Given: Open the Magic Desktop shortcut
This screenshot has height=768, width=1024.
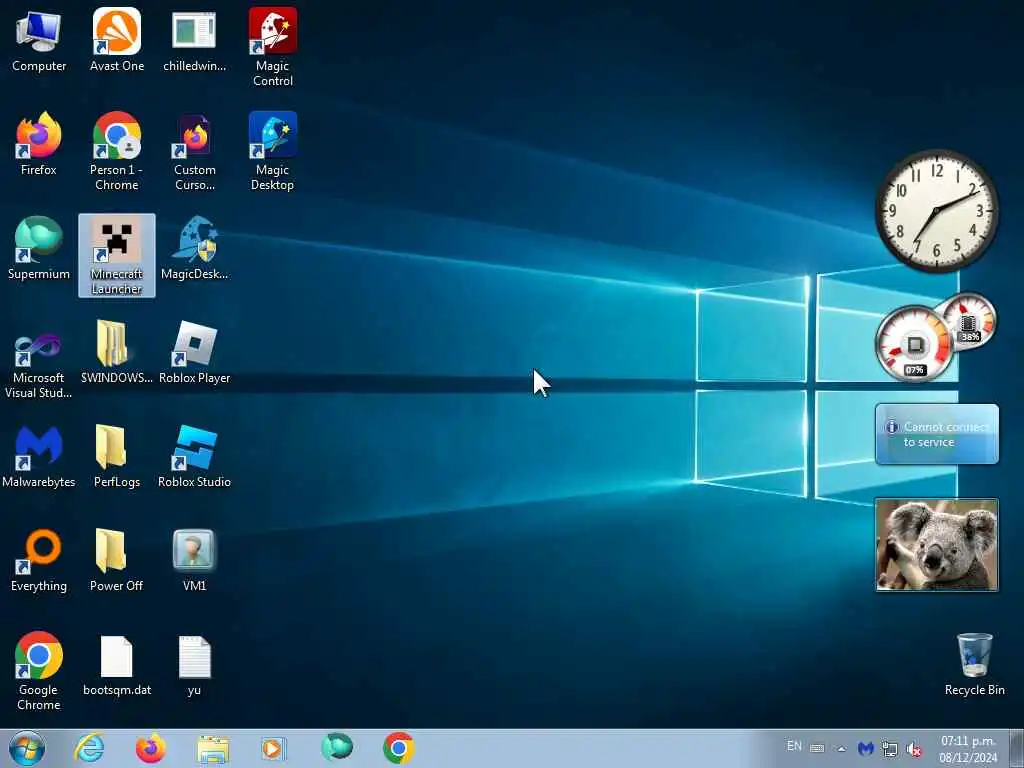Looking at the screenshot, I should 273,152.
